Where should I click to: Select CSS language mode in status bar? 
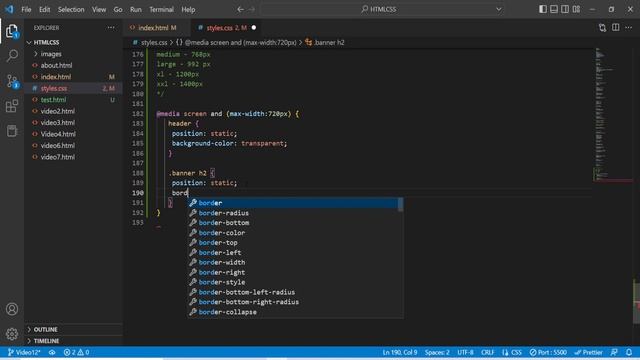point(512,352)
